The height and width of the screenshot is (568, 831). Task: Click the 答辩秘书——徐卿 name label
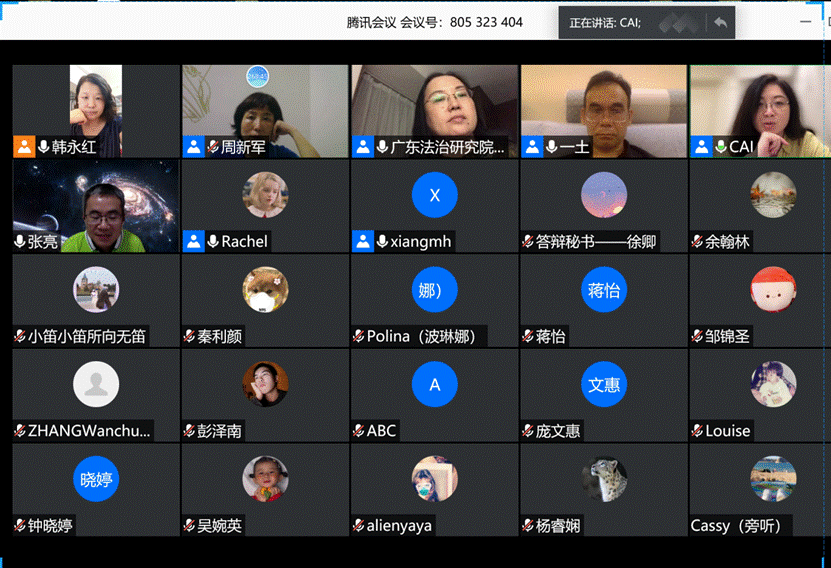[x=597, y=242]
